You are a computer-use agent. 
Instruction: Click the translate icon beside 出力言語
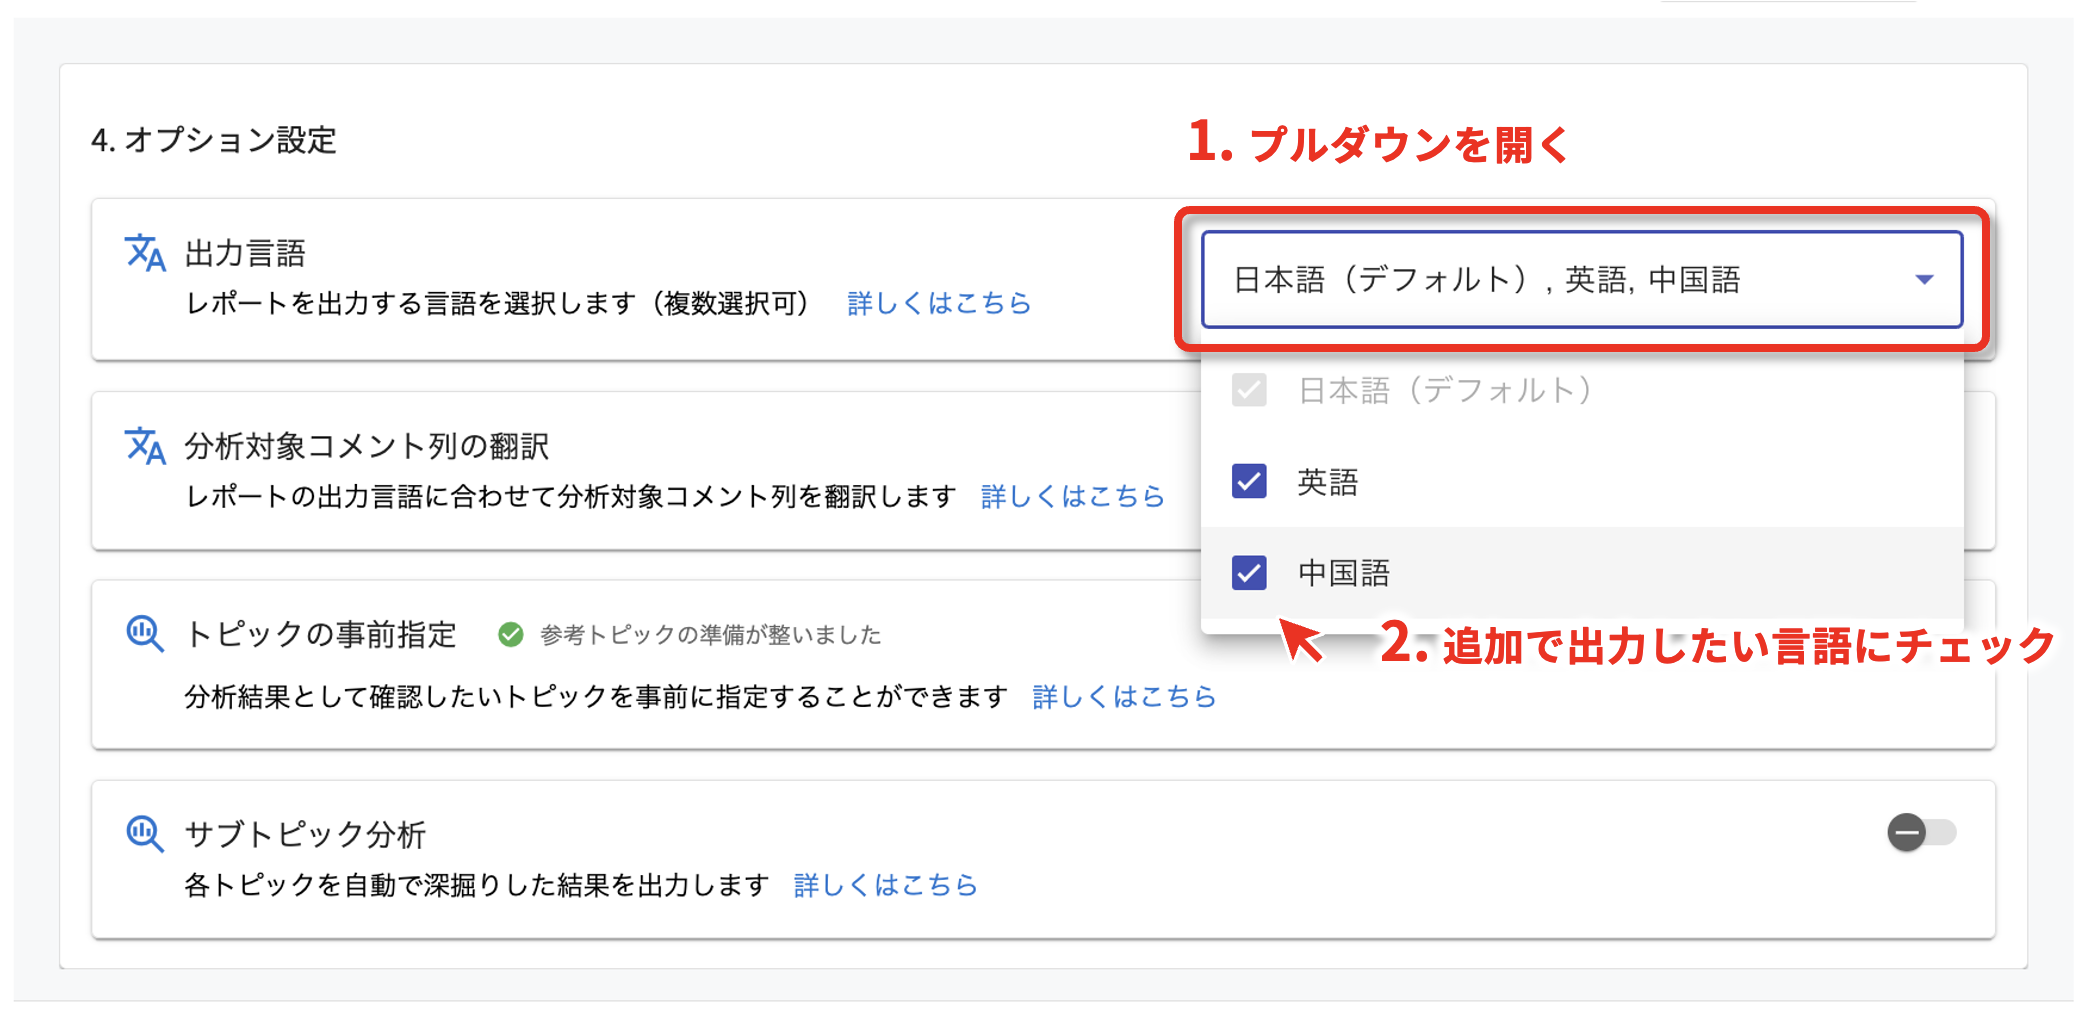pos(145,253)
